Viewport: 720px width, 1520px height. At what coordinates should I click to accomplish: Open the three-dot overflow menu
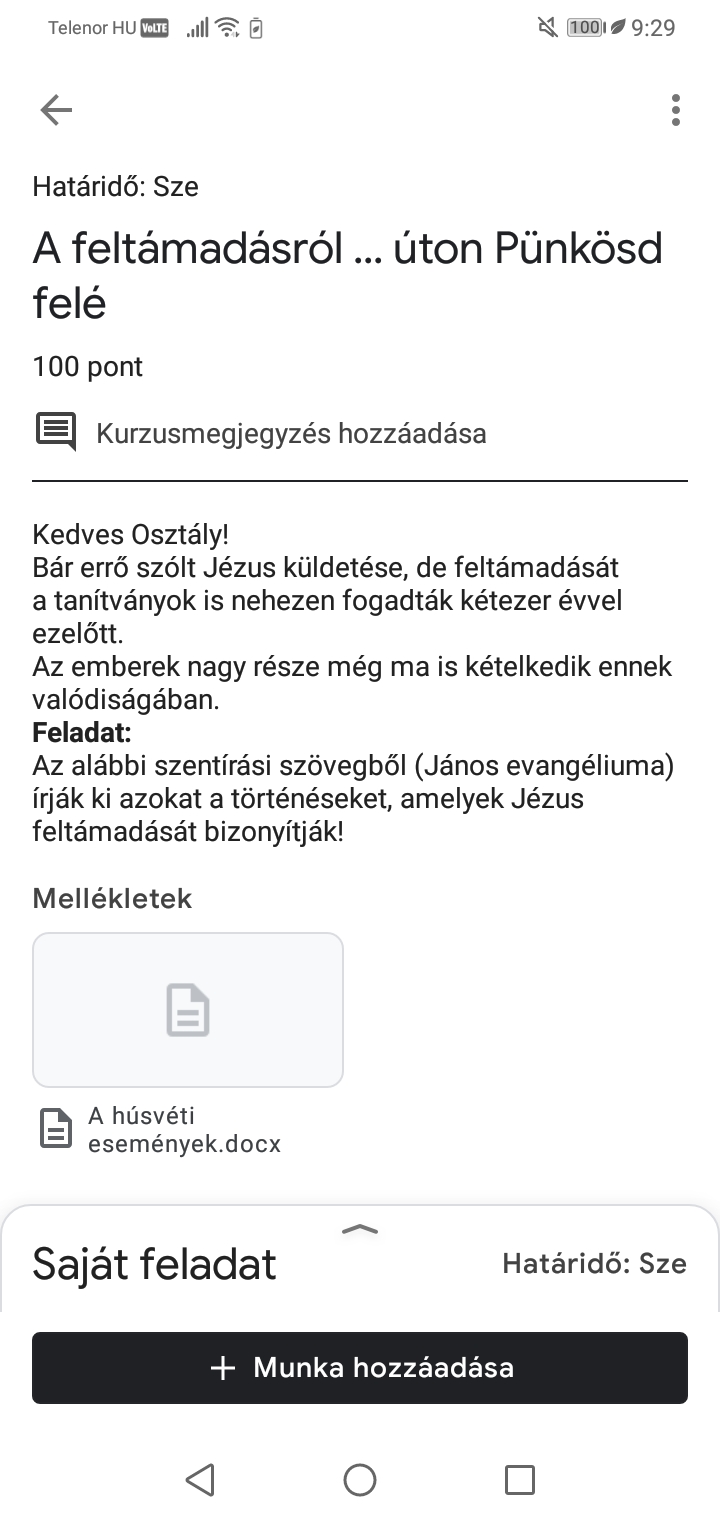click(x=676, y=110)
